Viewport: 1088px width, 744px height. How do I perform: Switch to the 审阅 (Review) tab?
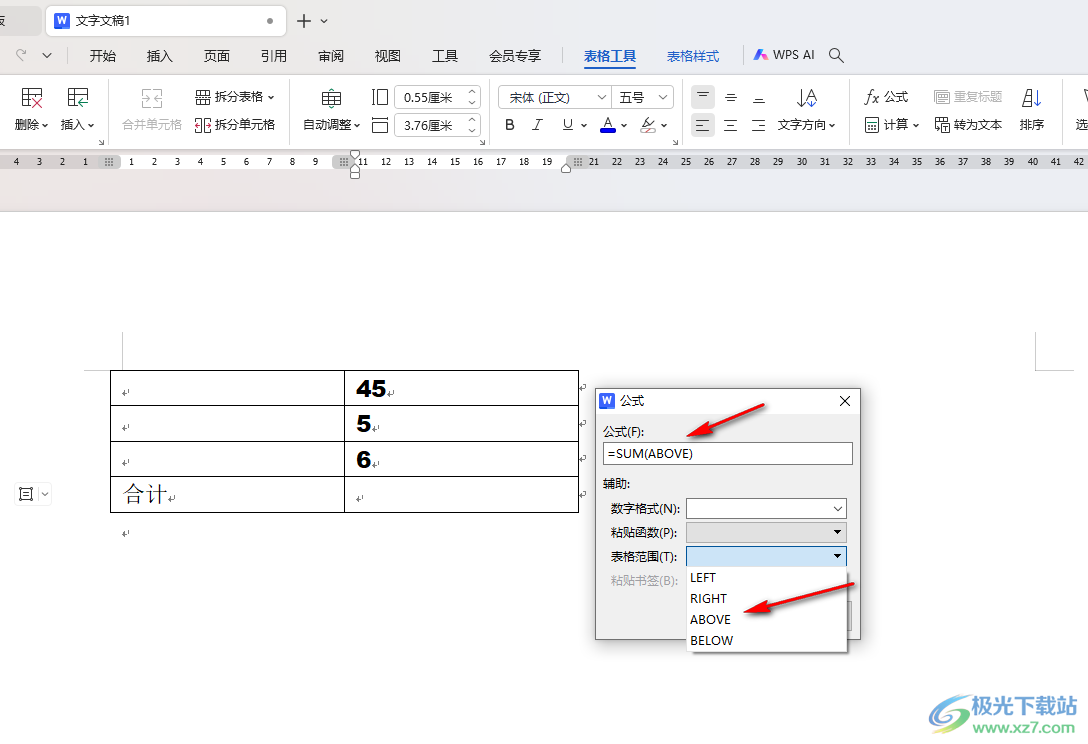(x=331, y=56)
